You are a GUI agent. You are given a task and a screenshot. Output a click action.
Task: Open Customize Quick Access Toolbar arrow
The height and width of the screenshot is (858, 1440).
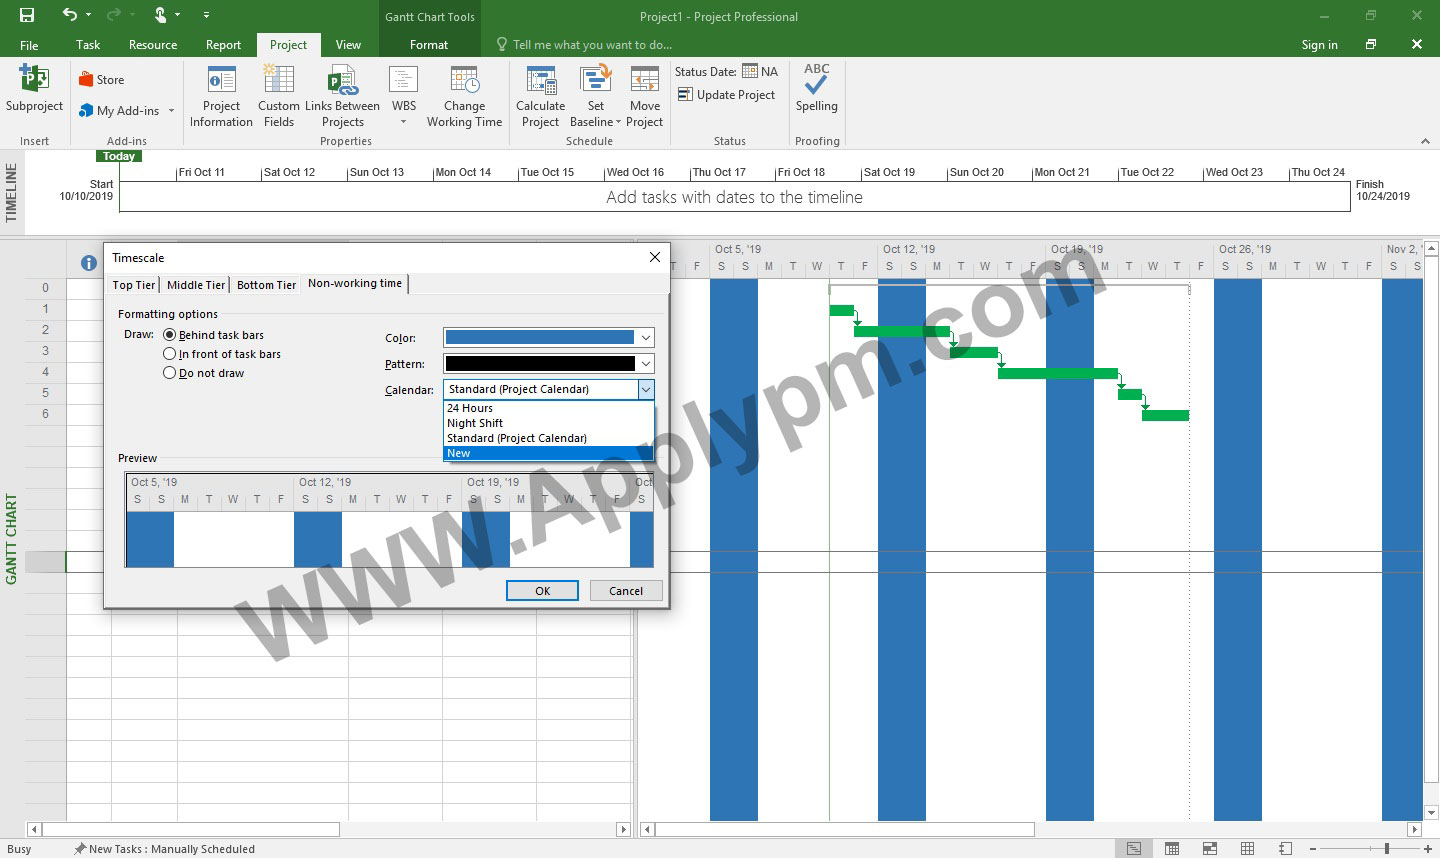(x=206, y=15)
